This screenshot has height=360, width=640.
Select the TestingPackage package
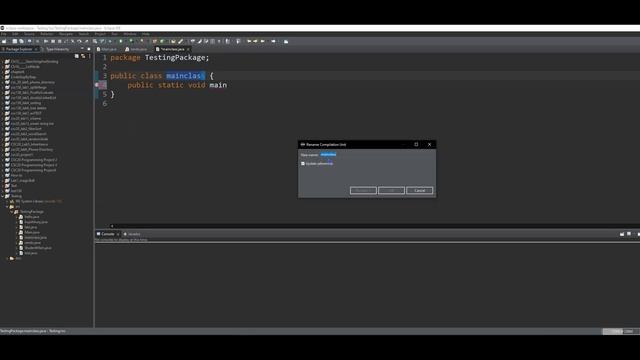[31, 212]
